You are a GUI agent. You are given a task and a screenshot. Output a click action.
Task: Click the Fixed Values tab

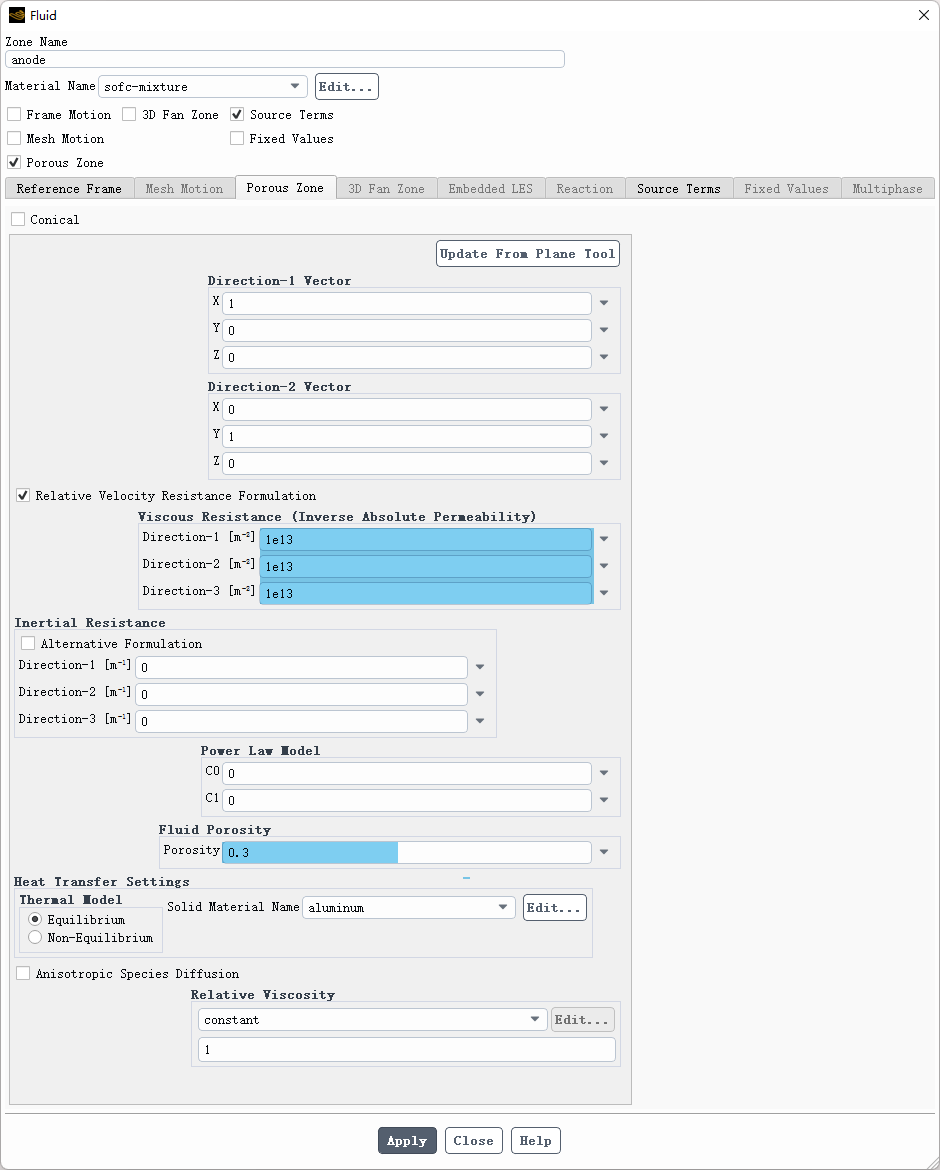pos(787,189)
